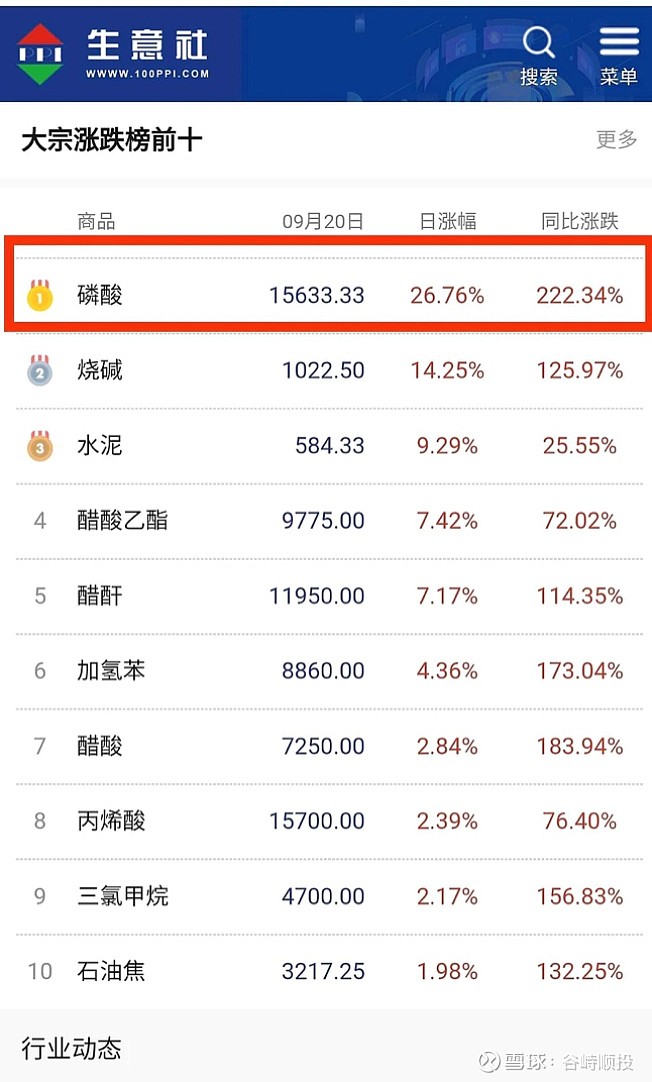The image size is (652, 1082).
Task: Open the 行业动态 section heading
Action: pos(72,1048)
